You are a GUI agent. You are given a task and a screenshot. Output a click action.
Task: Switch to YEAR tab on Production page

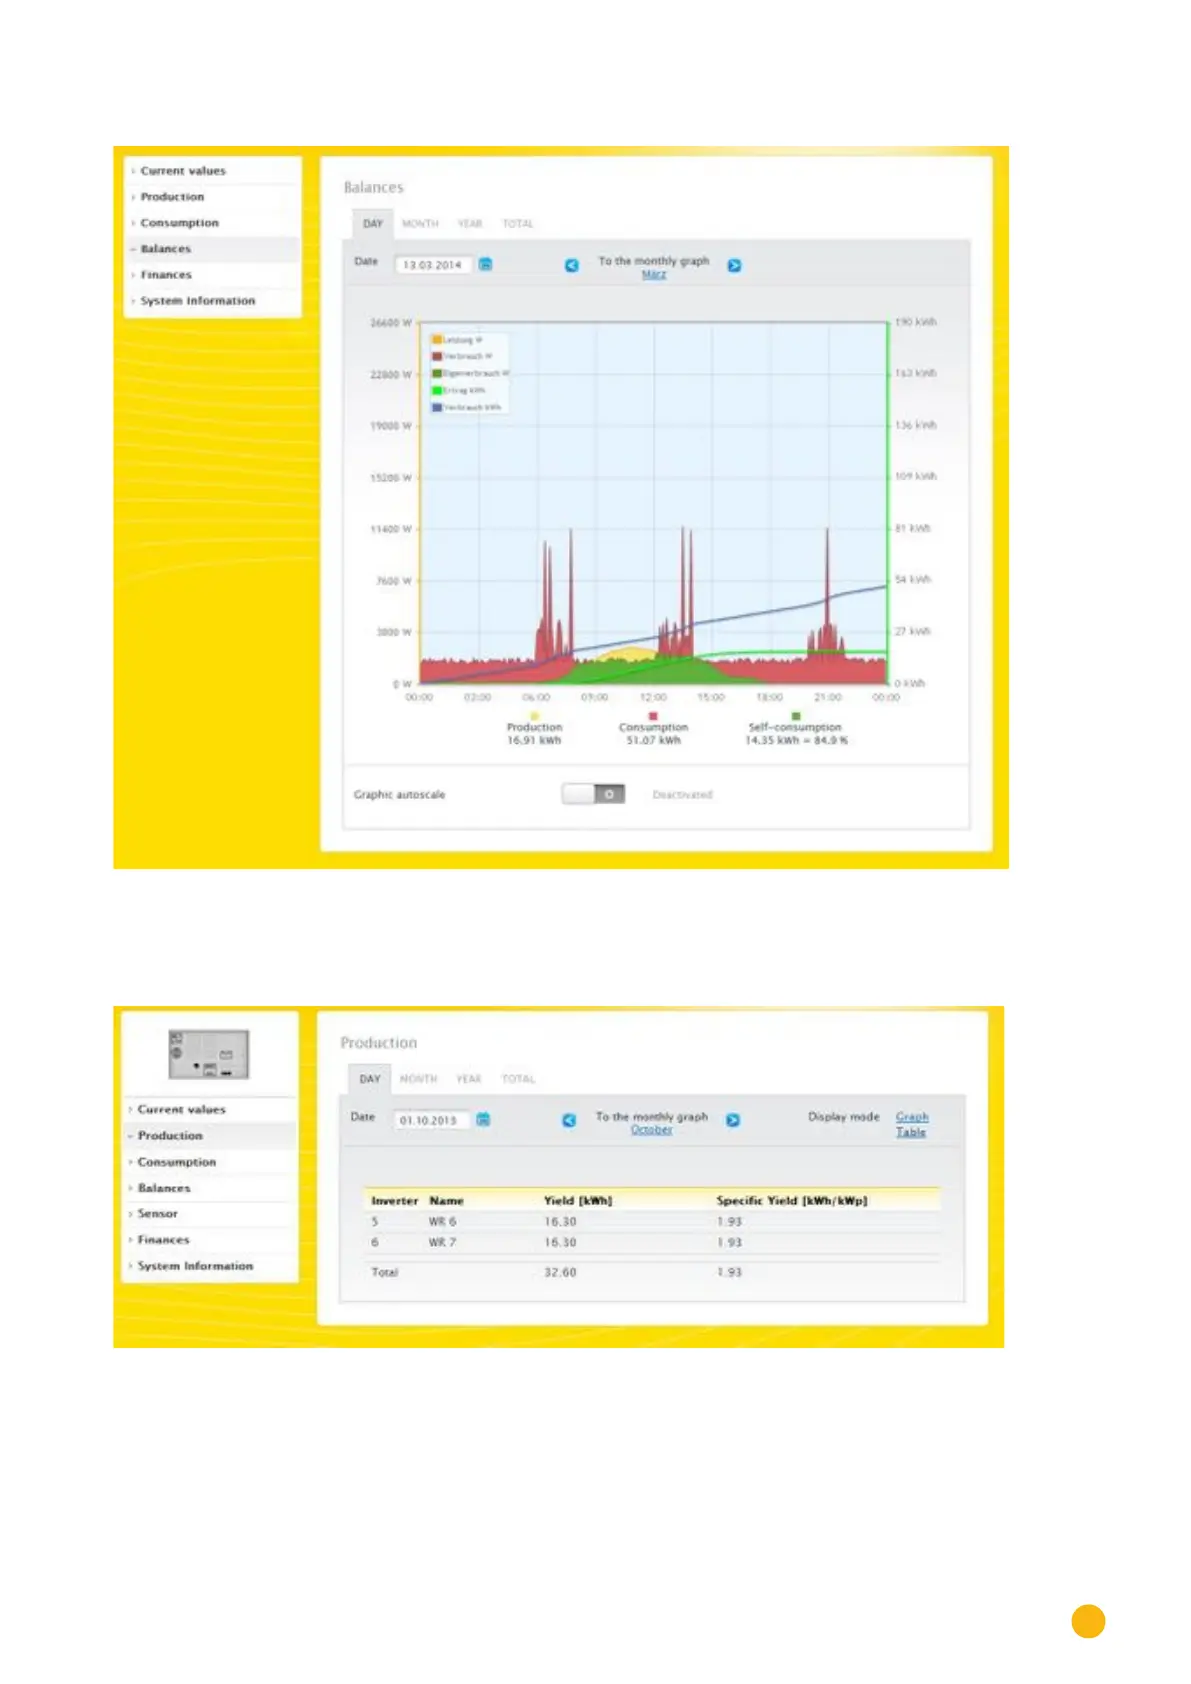coord(469,1079)
